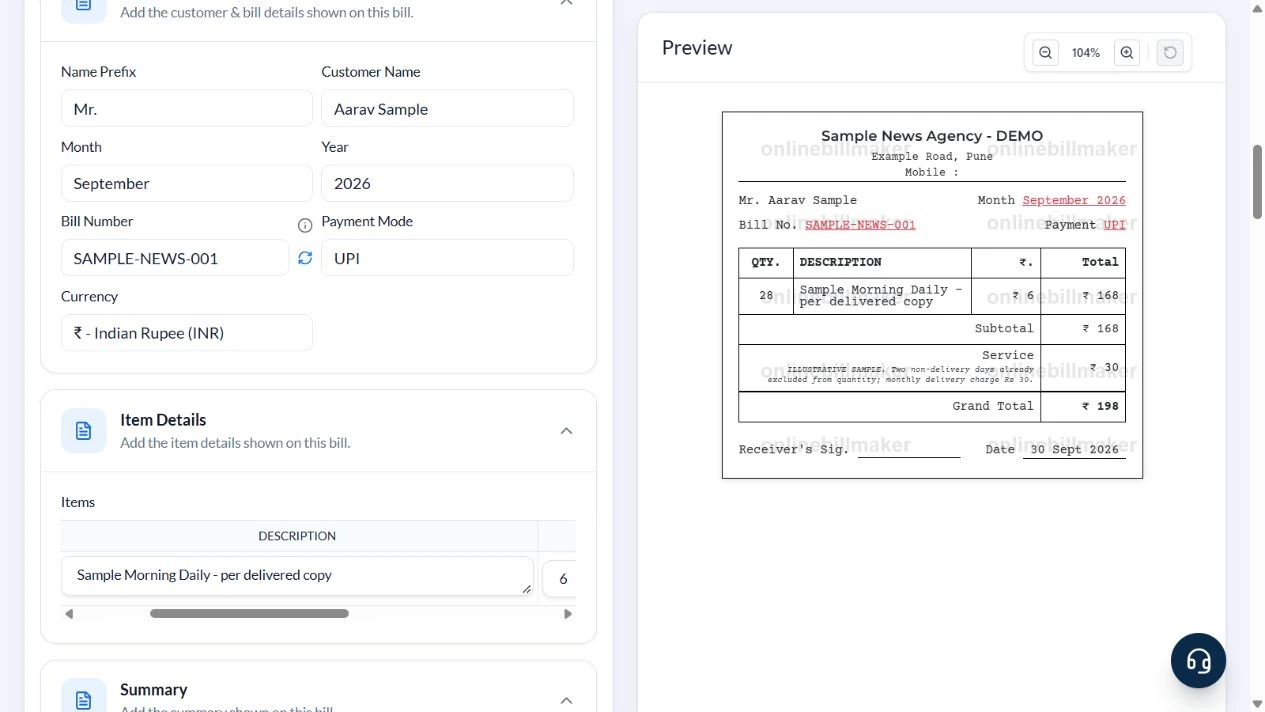Zoom in the bill preview
The height and width of the screenshot is (712, 1265).
point(1127,53)
